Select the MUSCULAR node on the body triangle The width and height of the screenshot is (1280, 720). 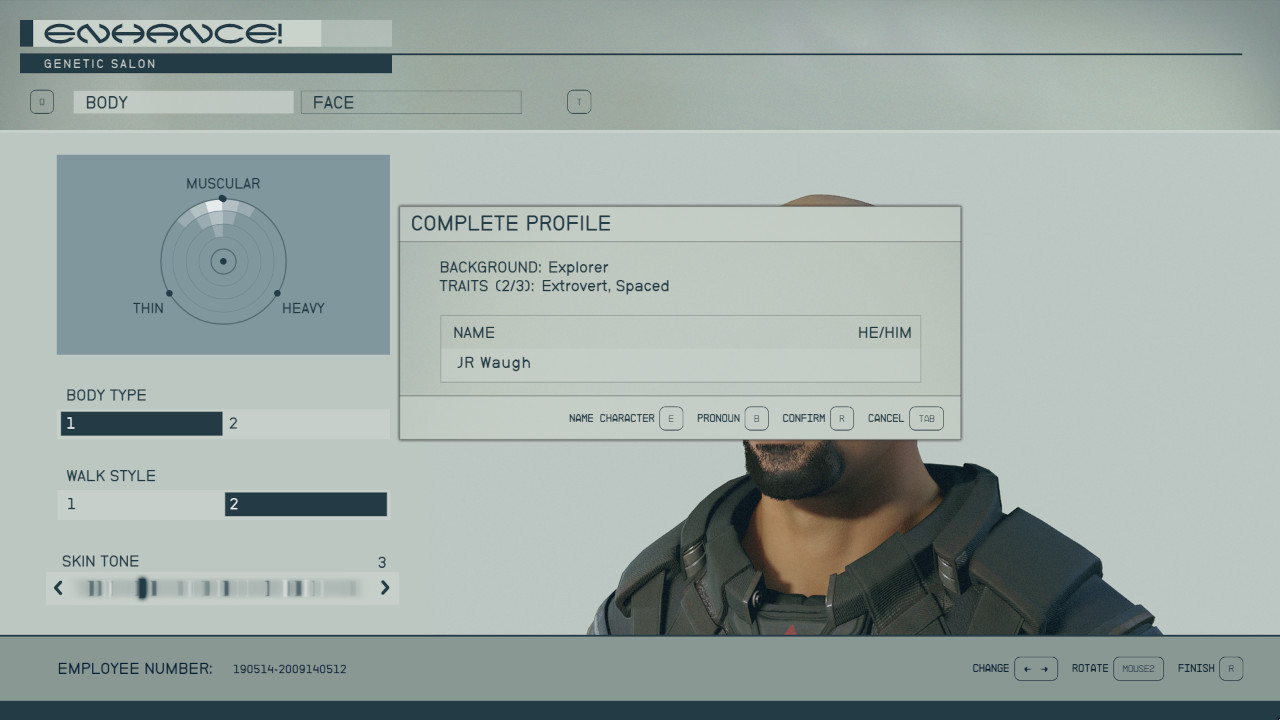tap(223, 196)
